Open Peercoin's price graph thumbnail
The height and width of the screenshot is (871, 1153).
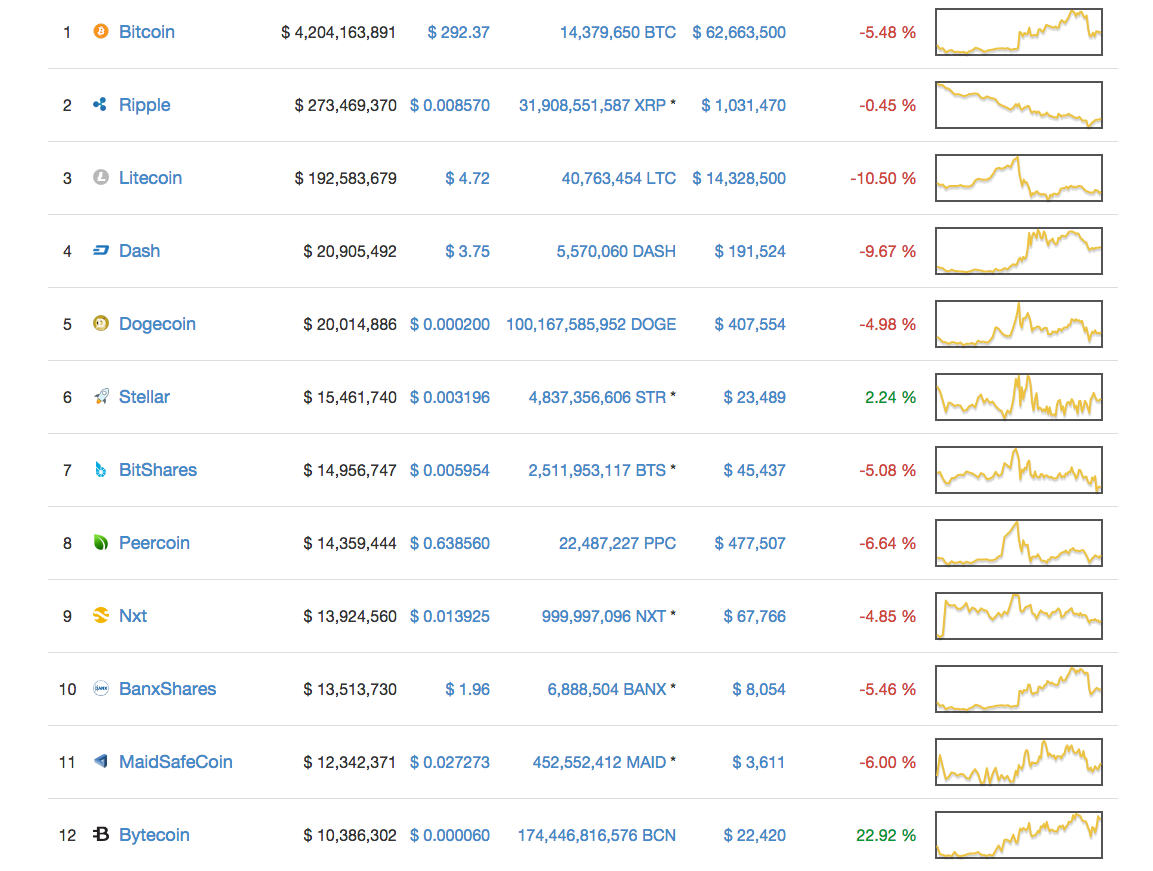tap(1018, 543)
